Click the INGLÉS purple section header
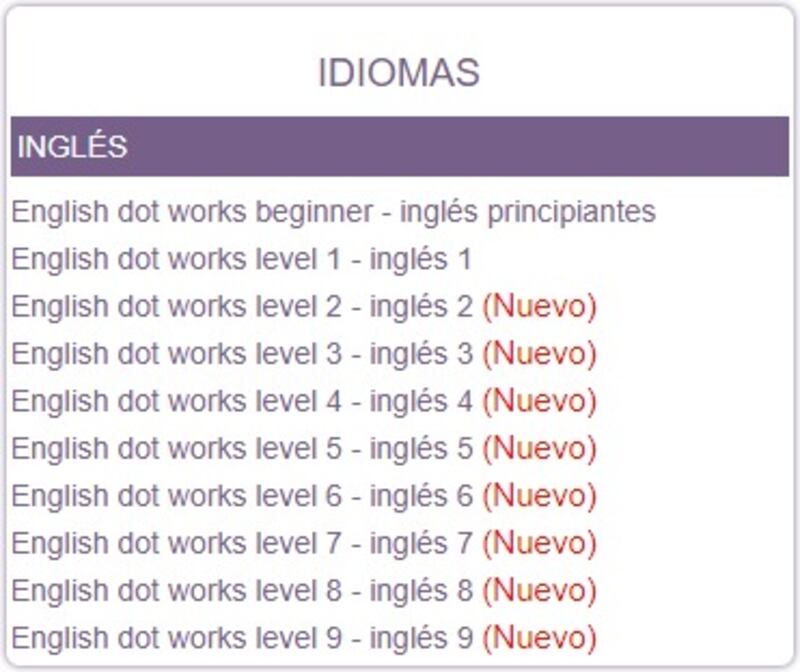Image resolution: width=800 pixels, height=672 pixels. coord(400,146)
